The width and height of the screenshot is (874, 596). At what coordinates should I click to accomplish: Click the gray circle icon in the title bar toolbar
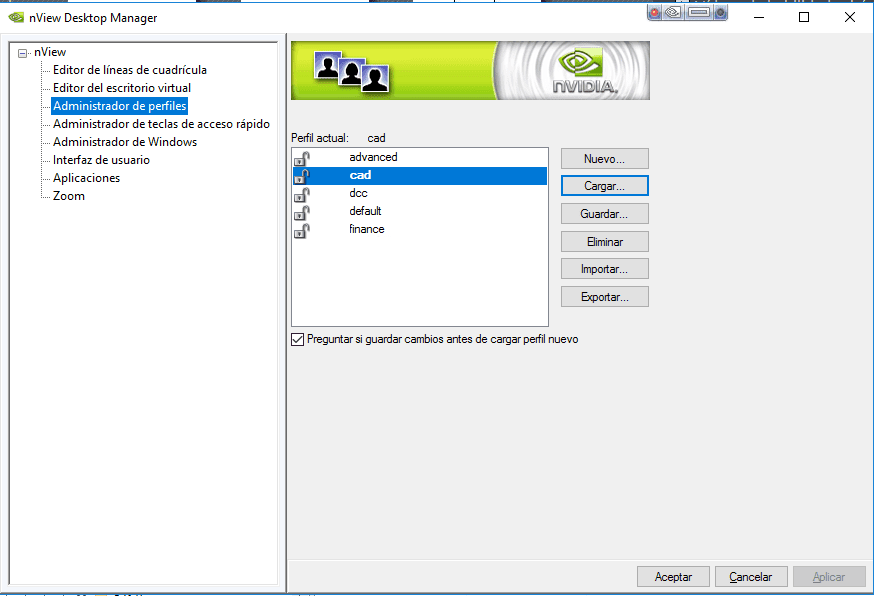(720, 12)
